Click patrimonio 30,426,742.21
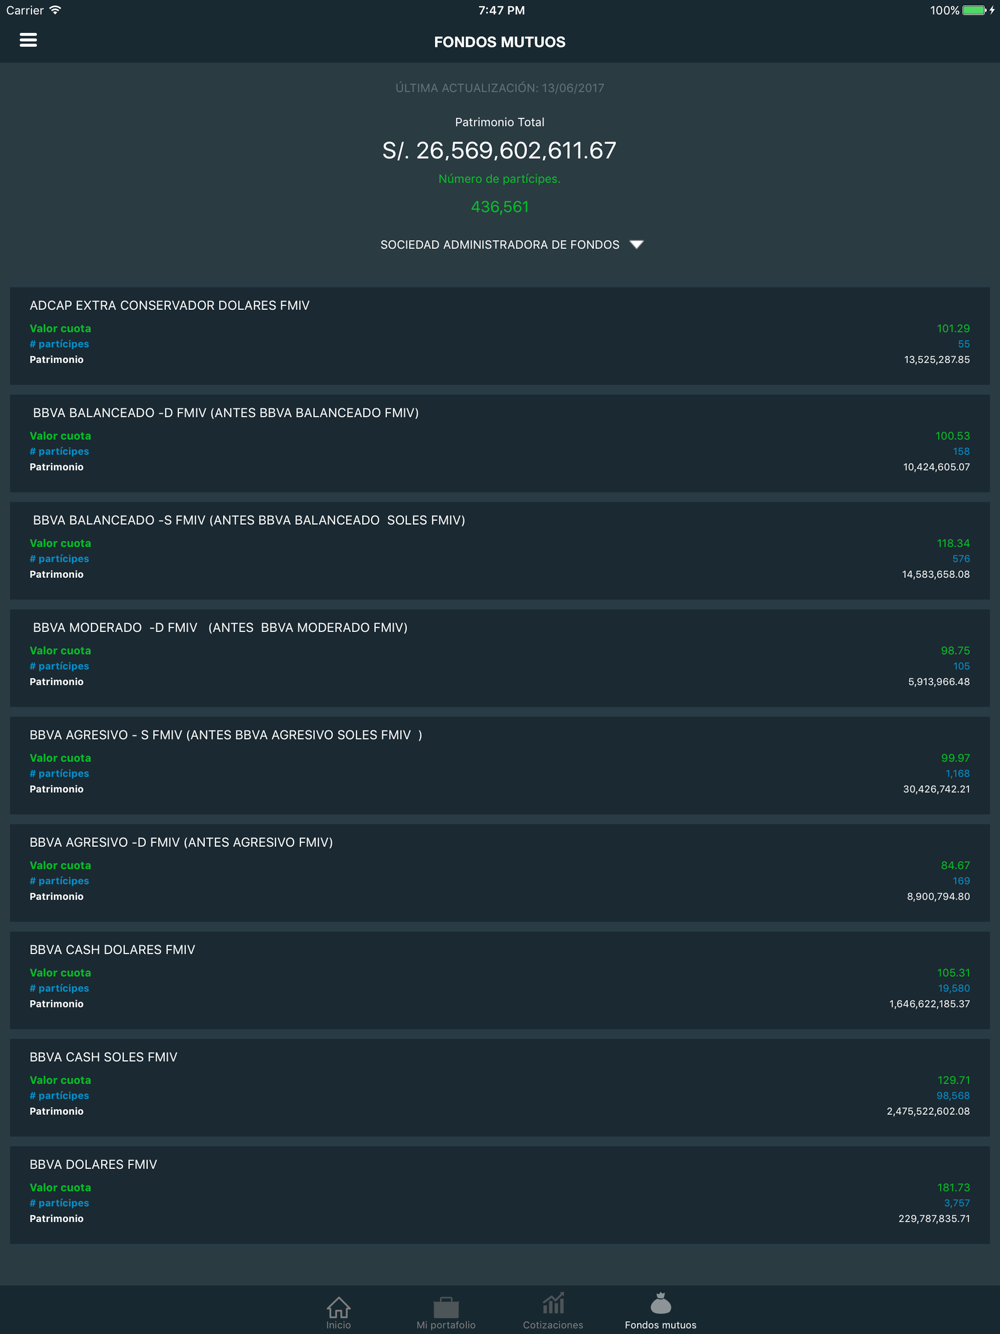 936,790
